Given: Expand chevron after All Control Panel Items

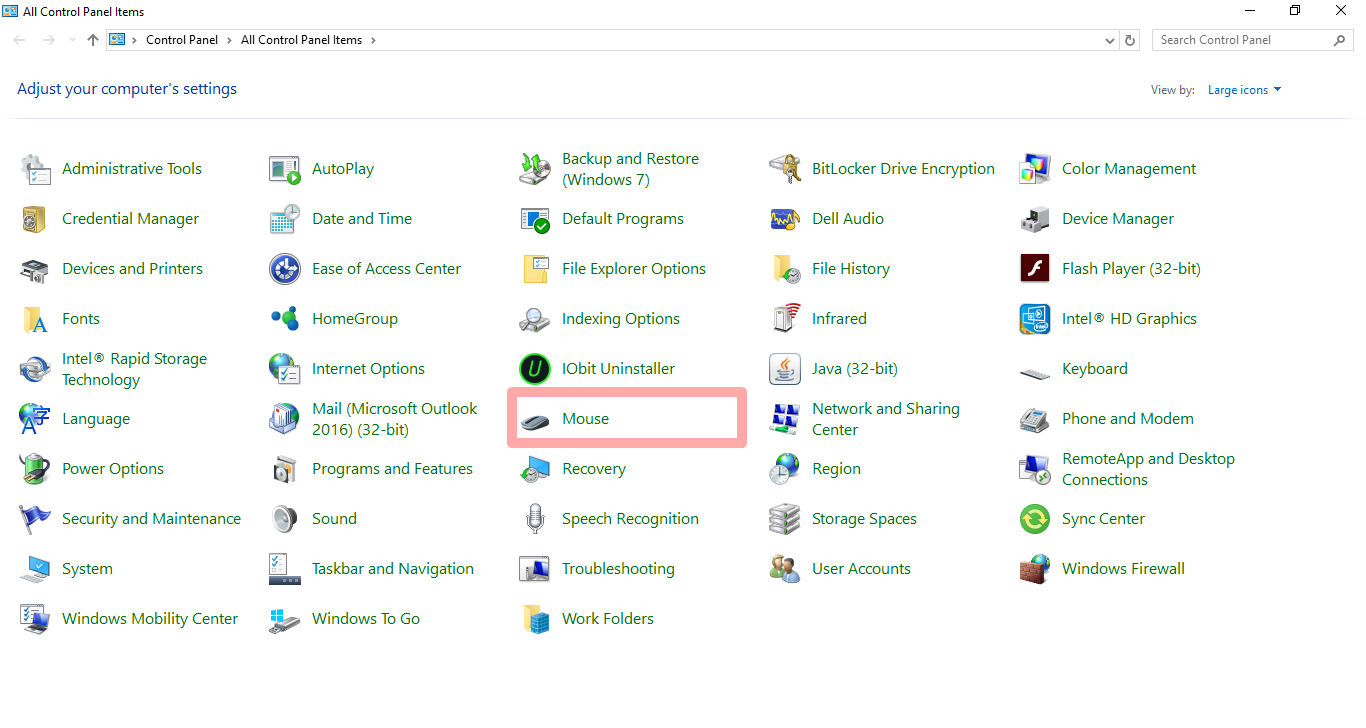Looking at the screenshot, I should tap(373, 40).
